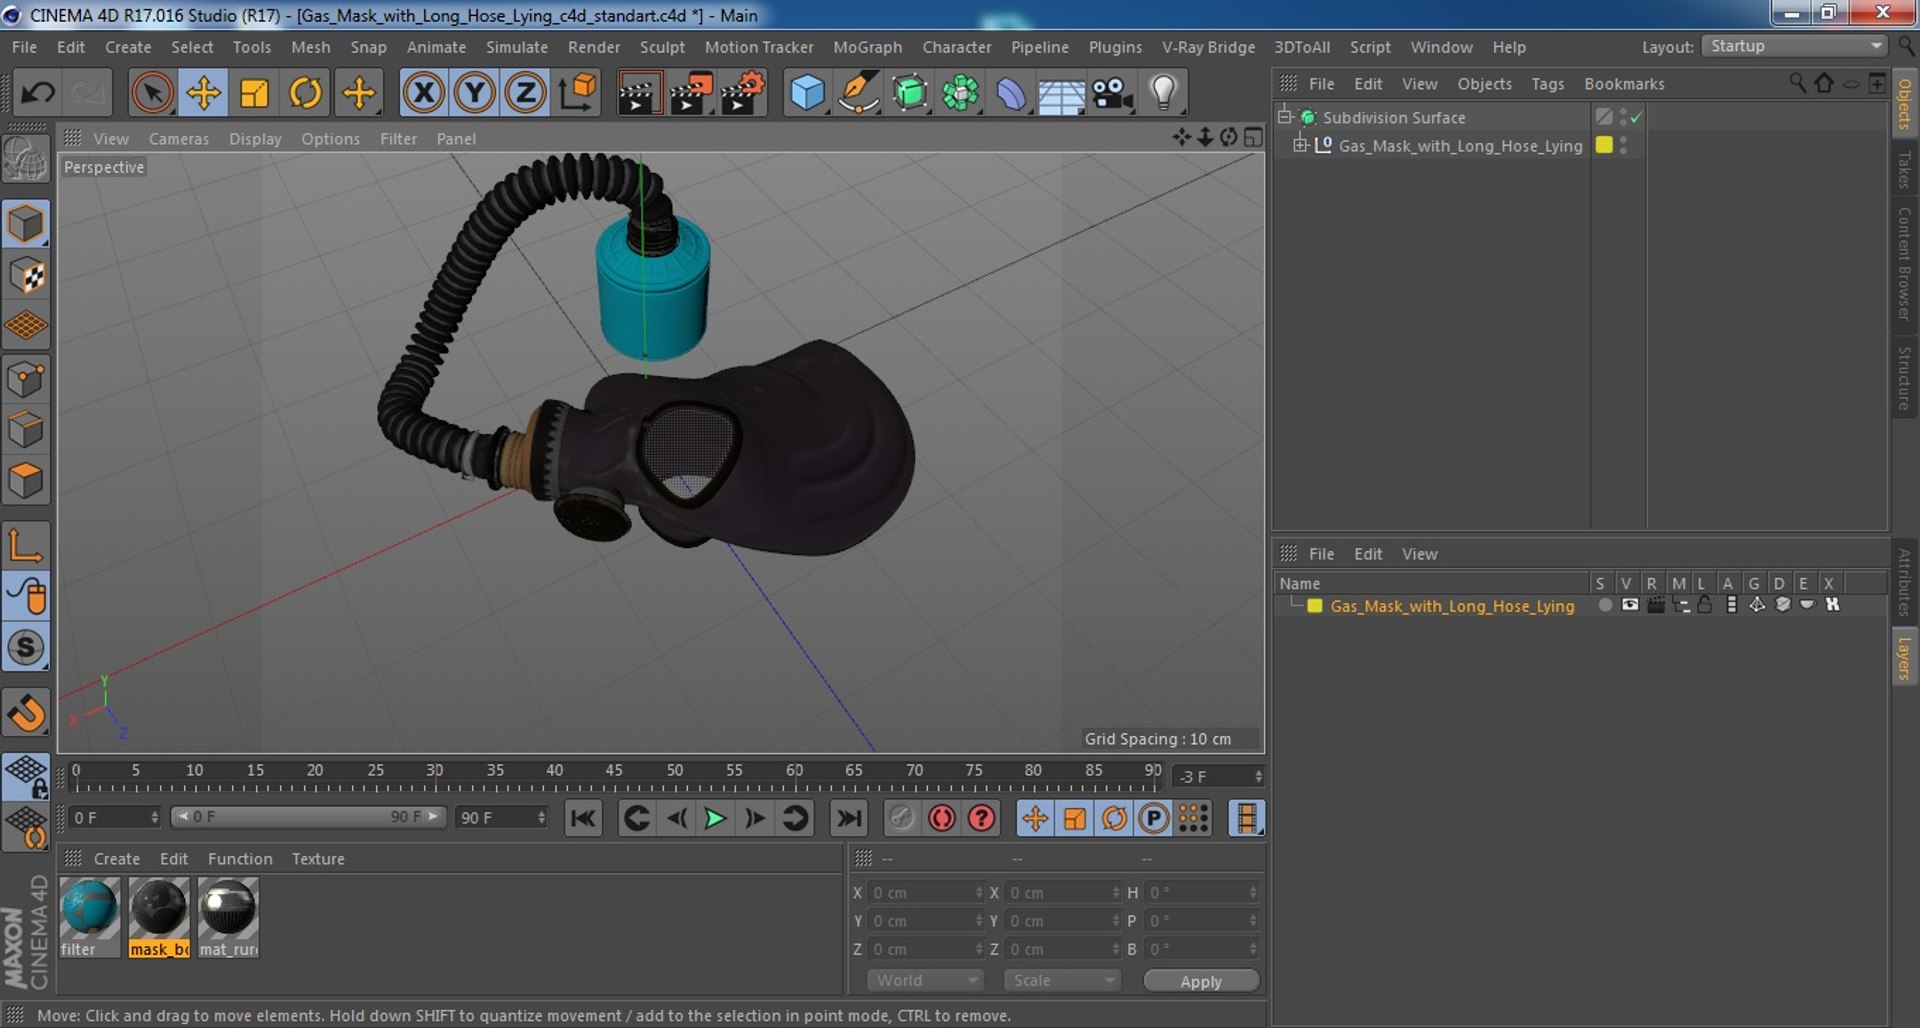Toggle layer lock icon
The width and height of the screenshot is (1920, 1028).
(x=1705, y=605)
